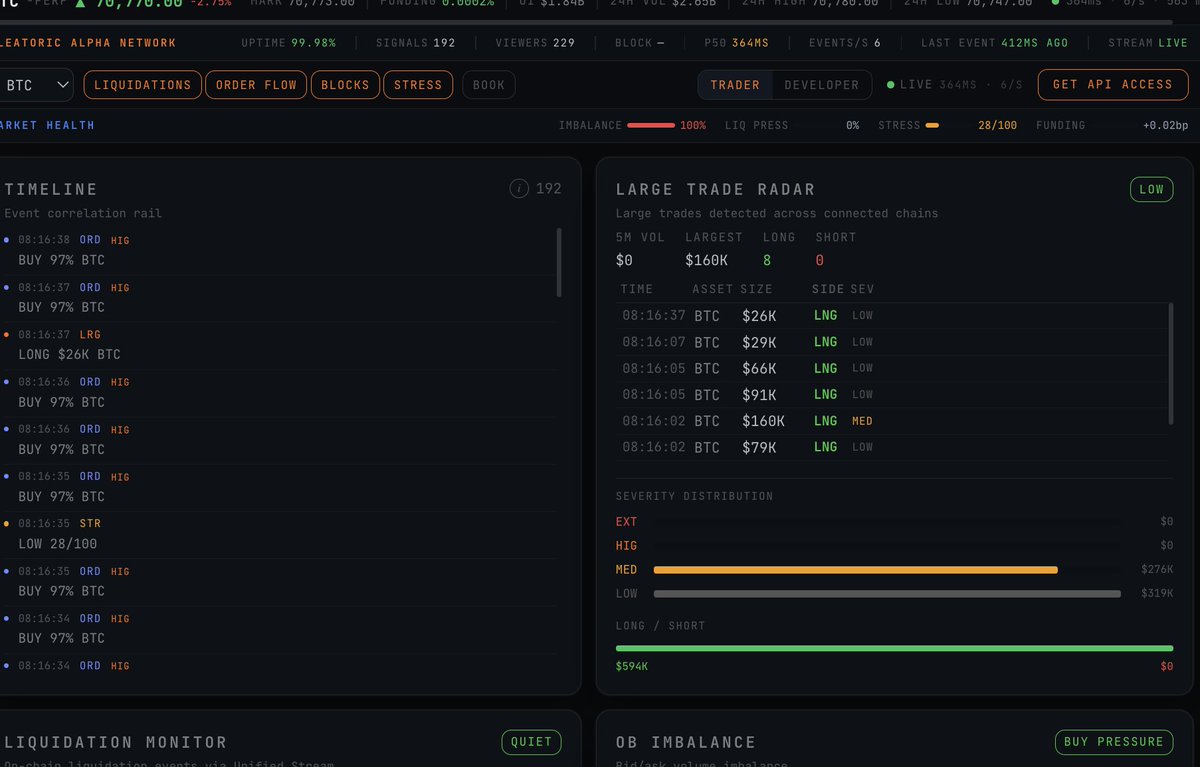Click the SIDE column header
This screenshot has height=767, width=1200.
coord(829,289)
